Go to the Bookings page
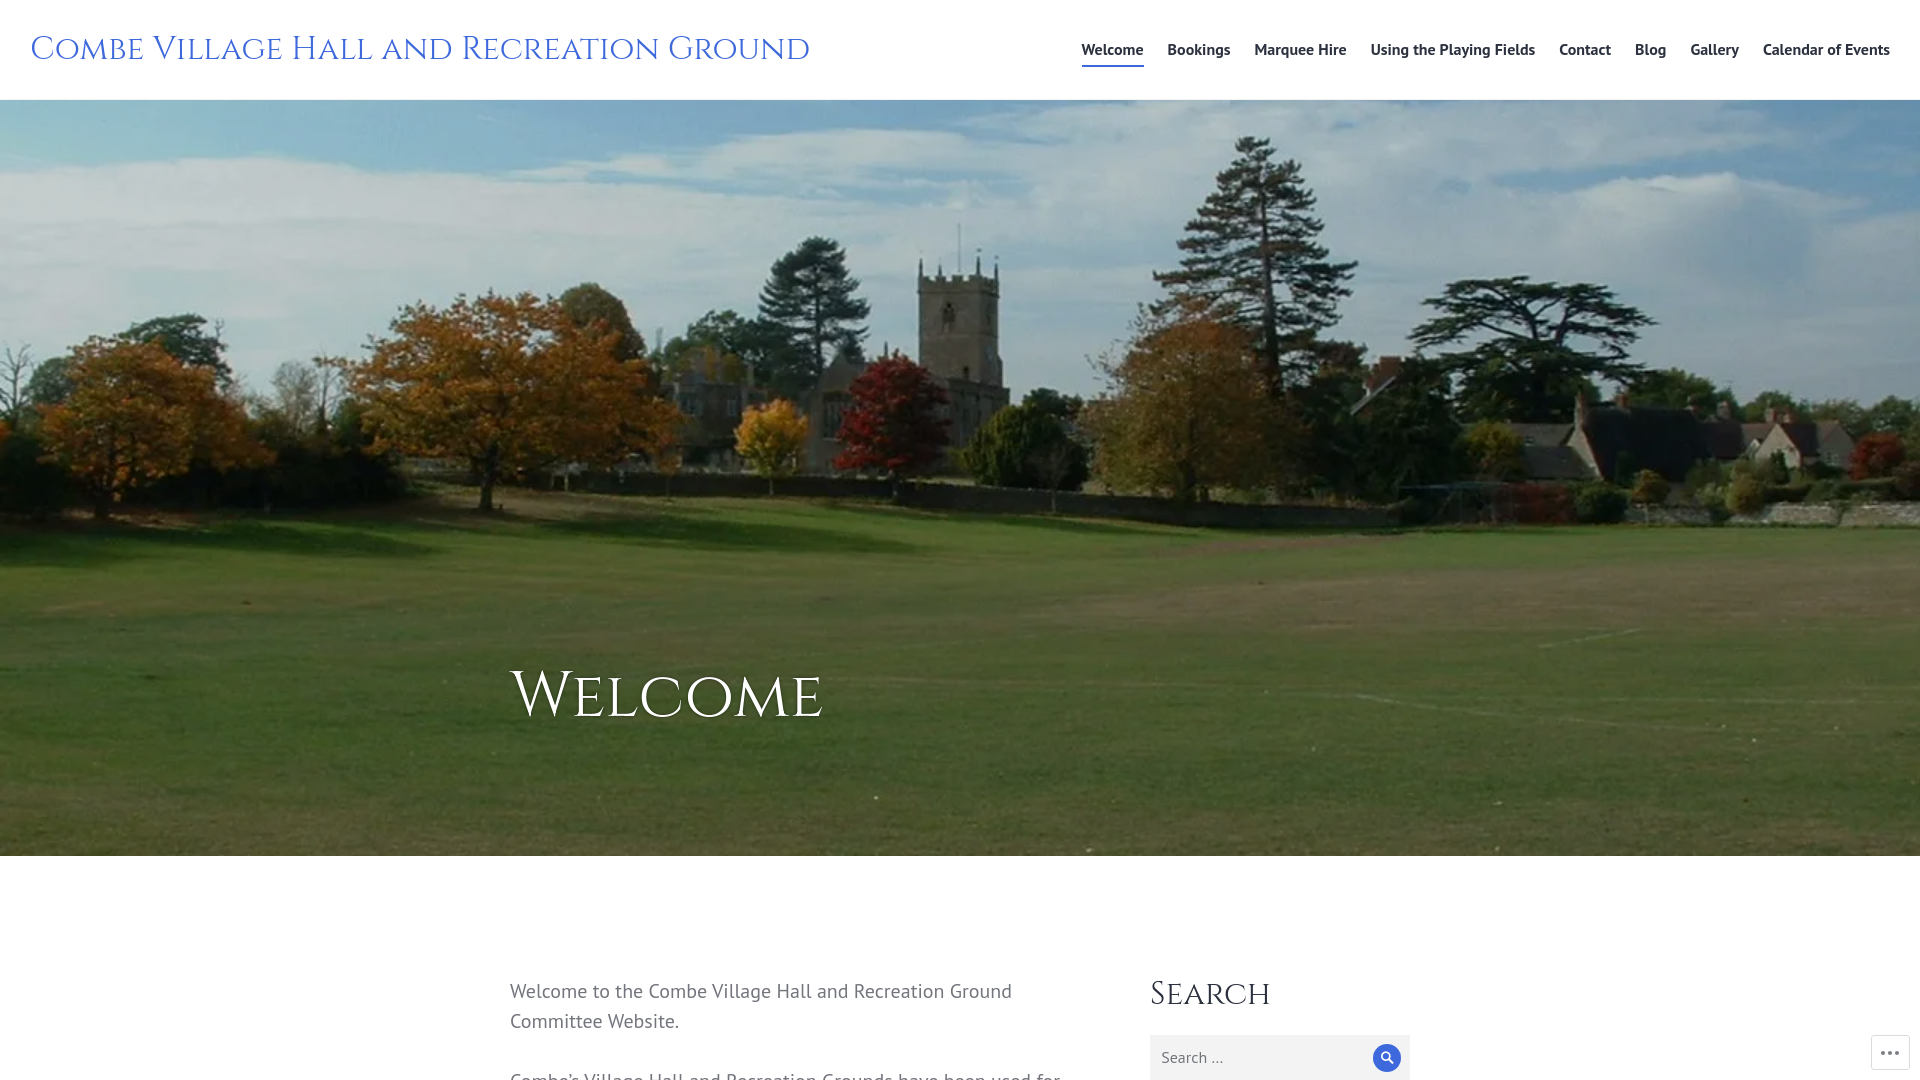The image size is (1920, 1080). click(x=1198, y=50)
